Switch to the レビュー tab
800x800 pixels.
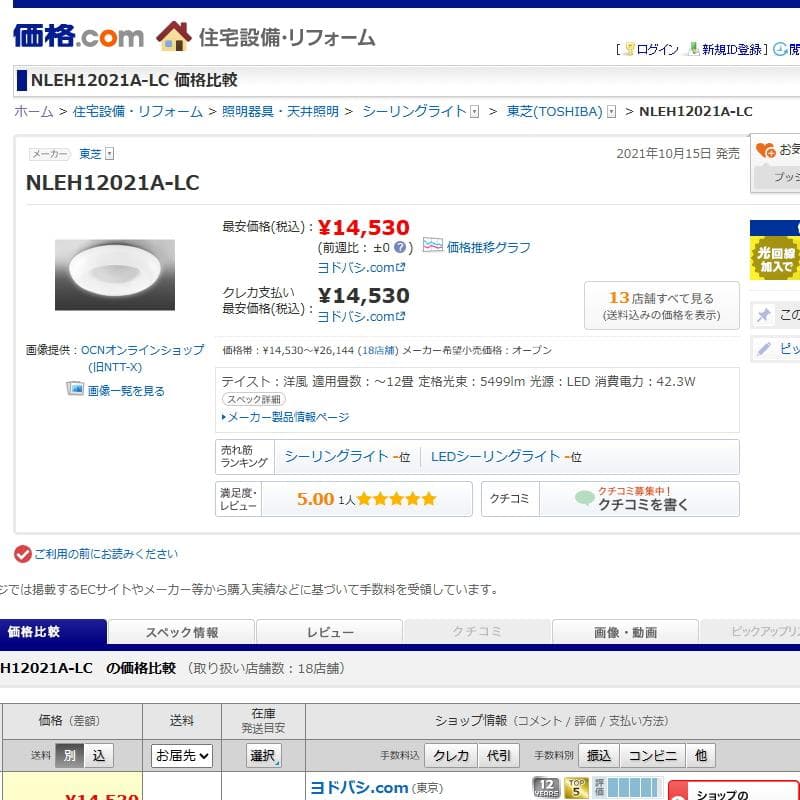coord(329,632)
